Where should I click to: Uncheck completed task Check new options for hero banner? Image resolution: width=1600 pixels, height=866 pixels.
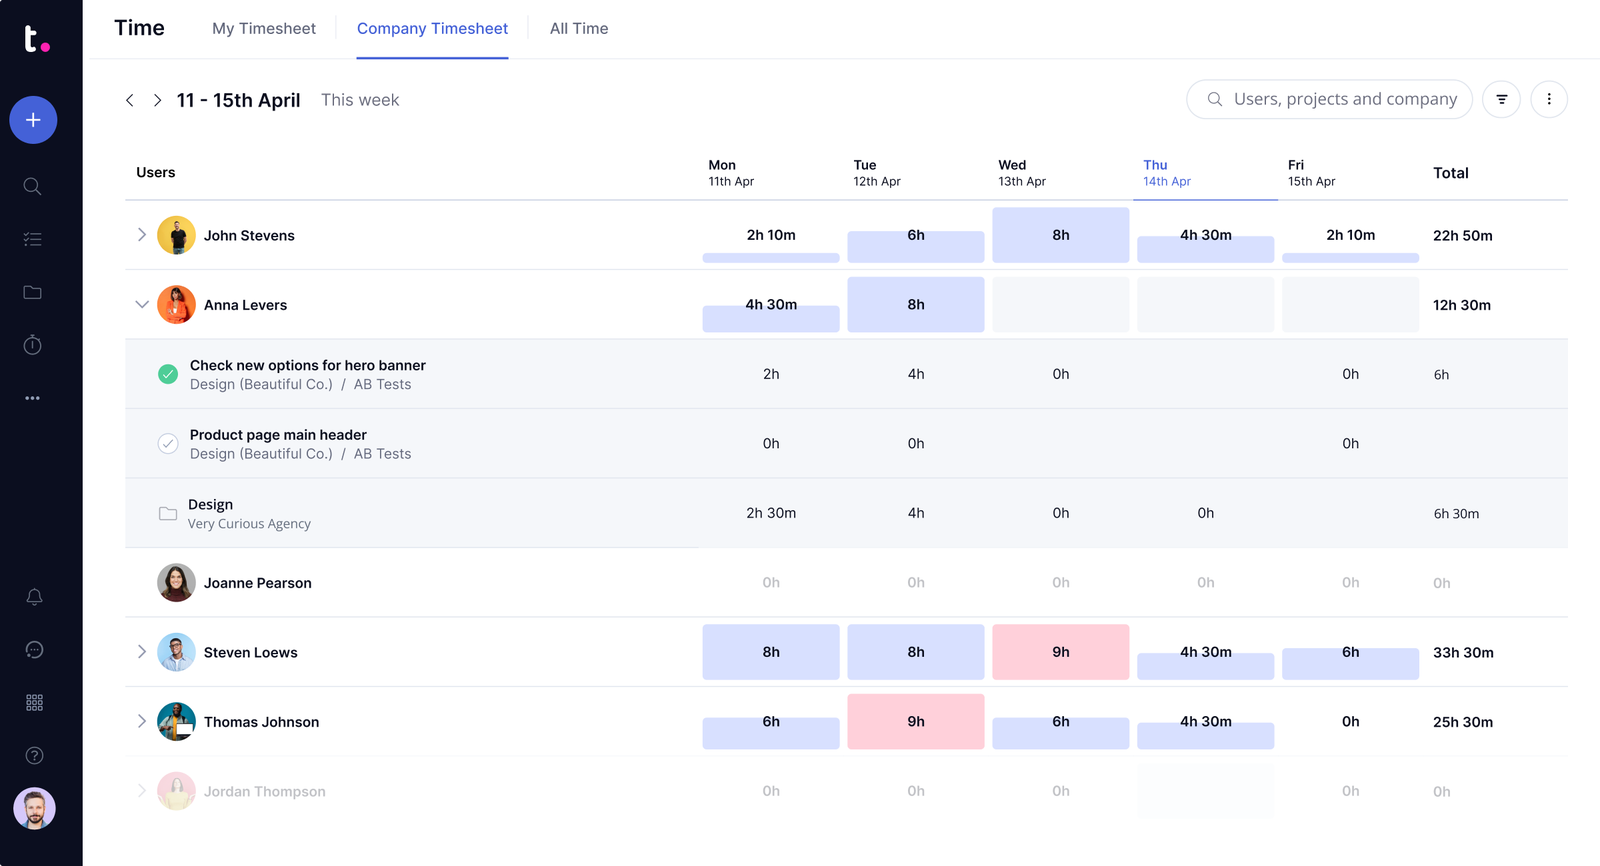click(x=168, y=374)
